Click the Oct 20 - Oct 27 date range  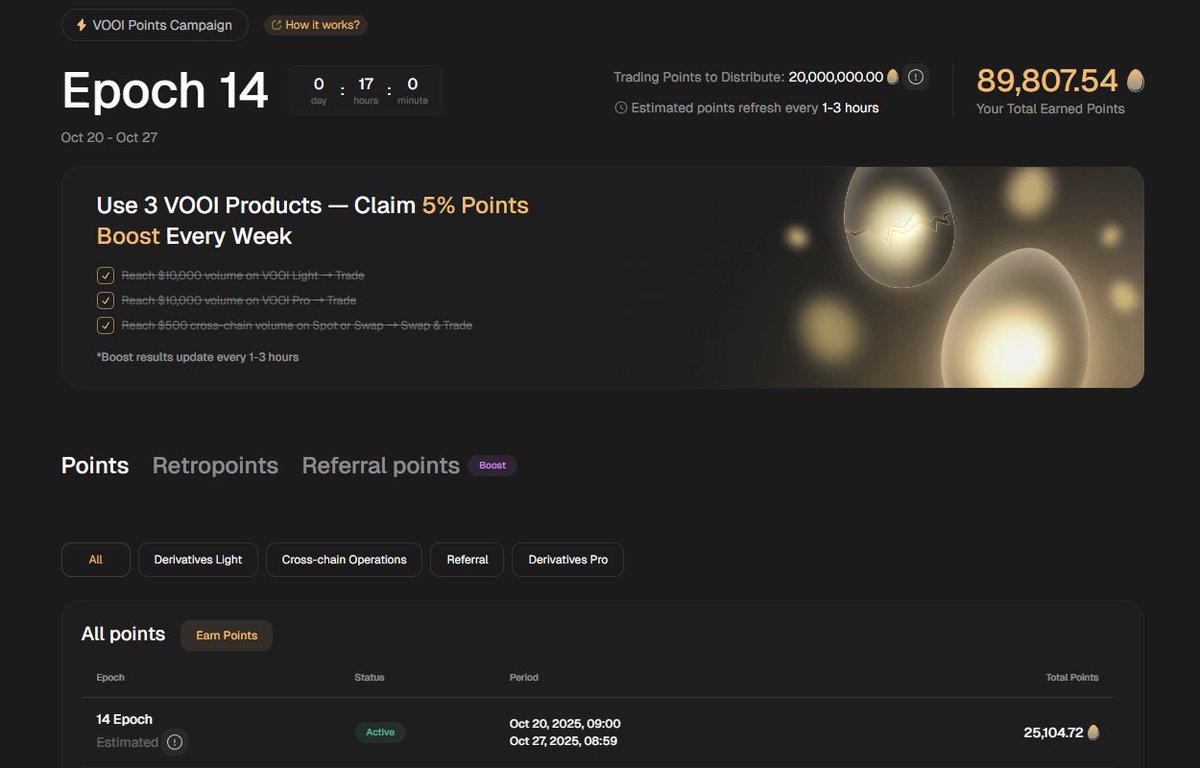pos(109,137)
